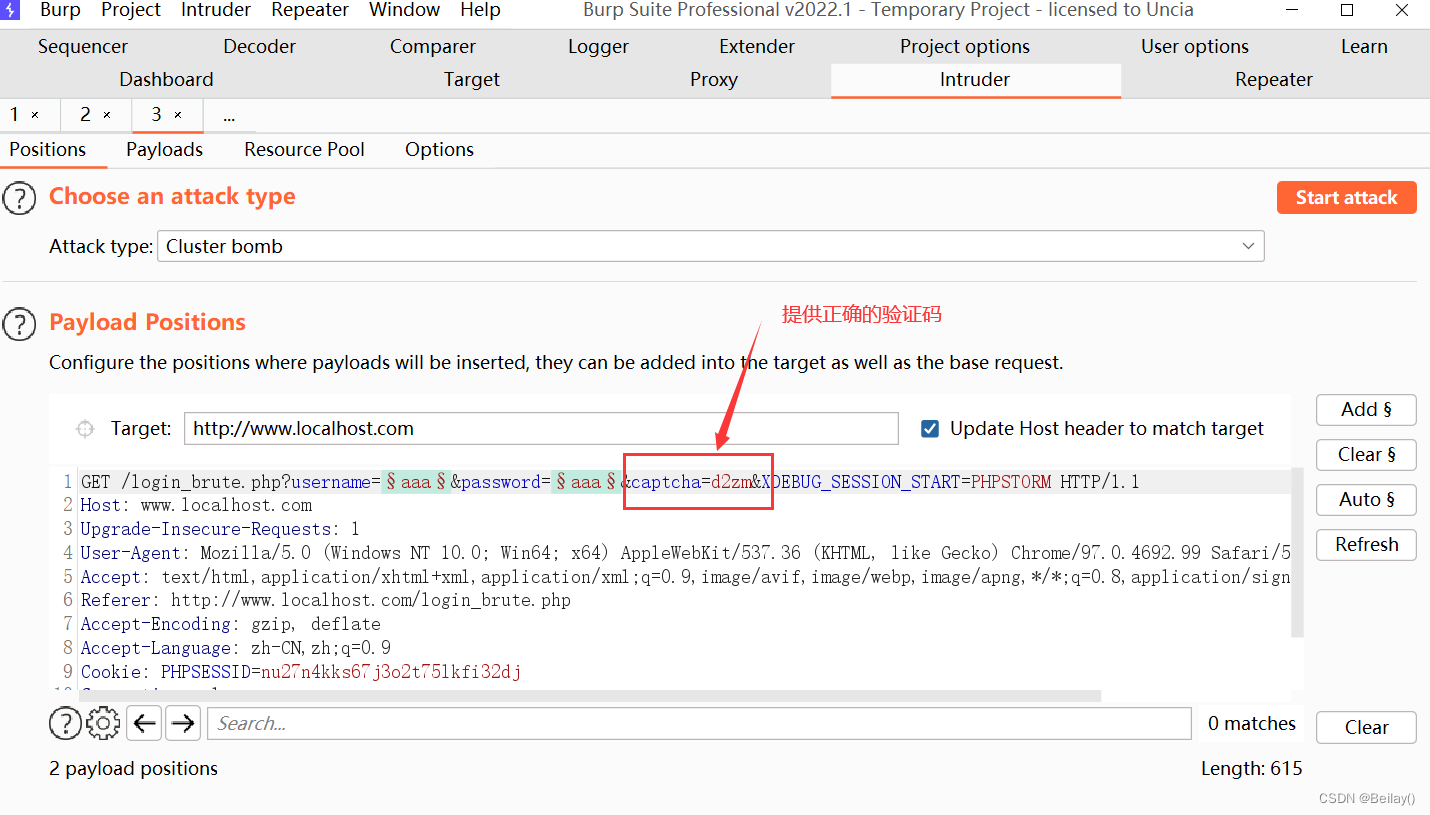Go to previous search match arrow
The height and width of the screenshot is (815, 1430).
[x=145, y=723]
